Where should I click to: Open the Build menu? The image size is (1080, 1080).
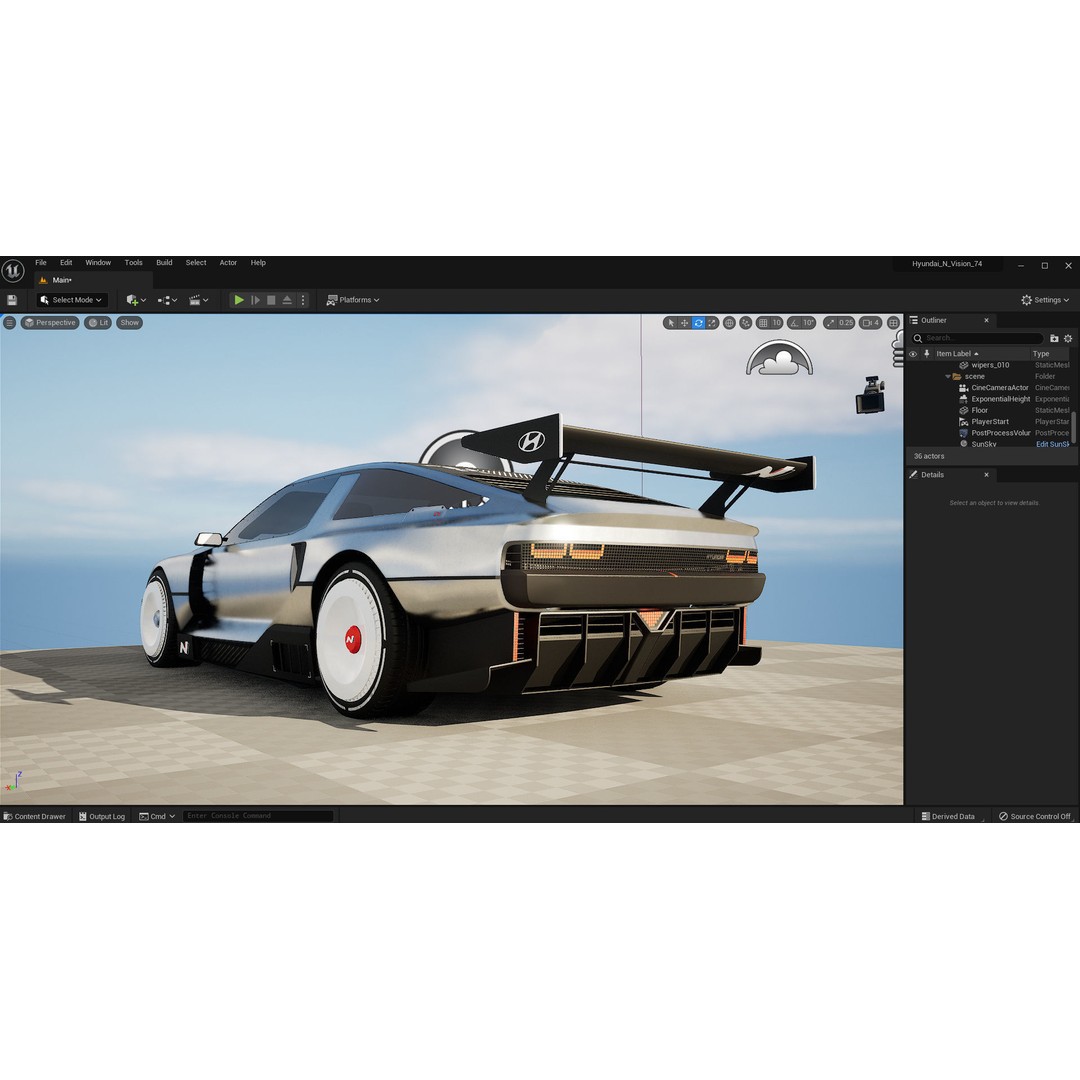(x=164, y=262)
